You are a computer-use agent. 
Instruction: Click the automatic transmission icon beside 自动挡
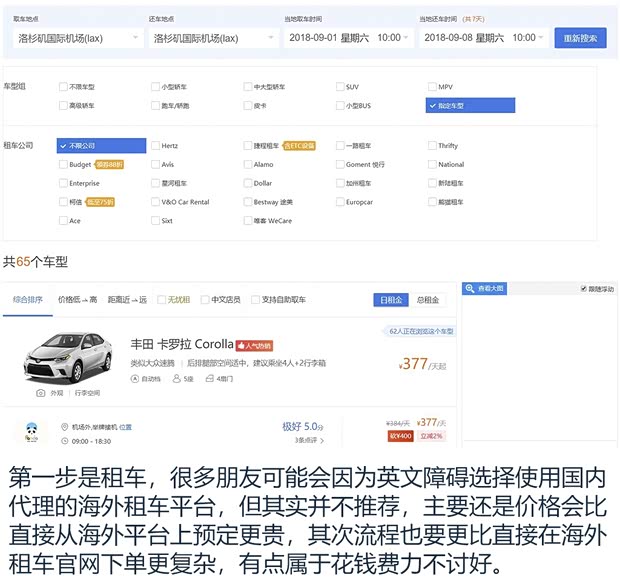point(134,379)
